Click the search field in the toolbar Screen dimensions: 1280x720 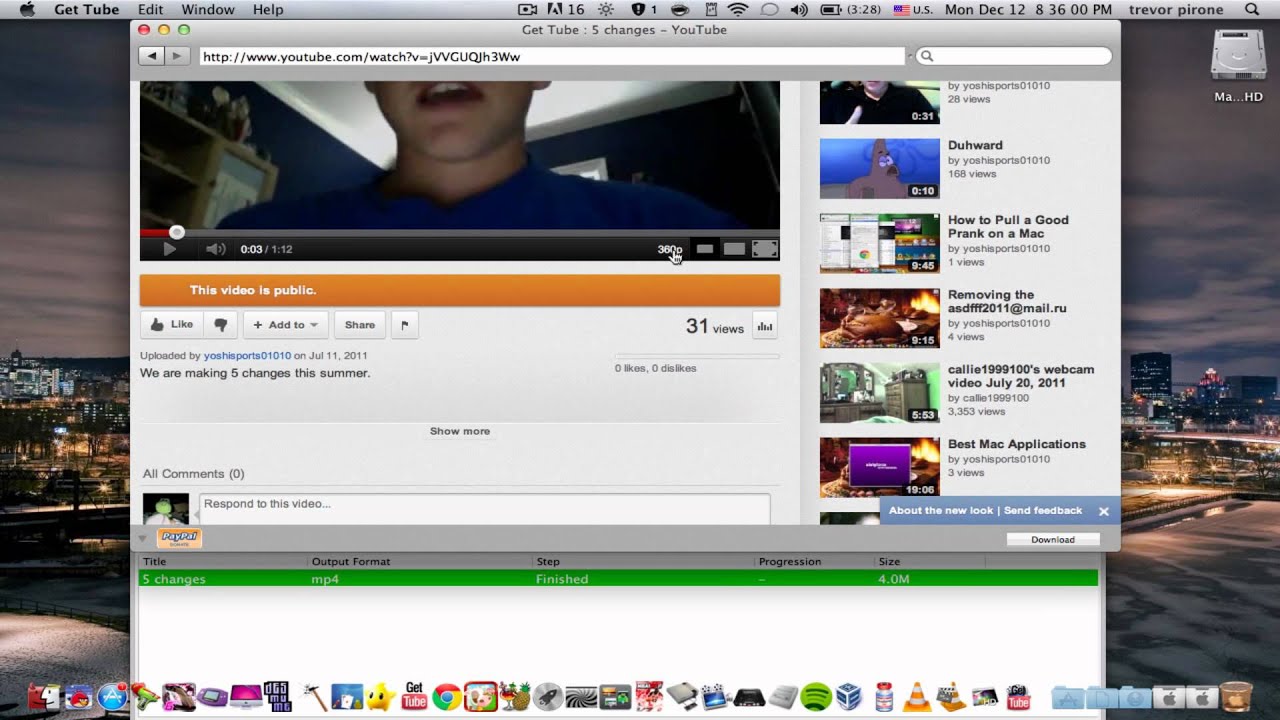click(x=1013, y=57)
